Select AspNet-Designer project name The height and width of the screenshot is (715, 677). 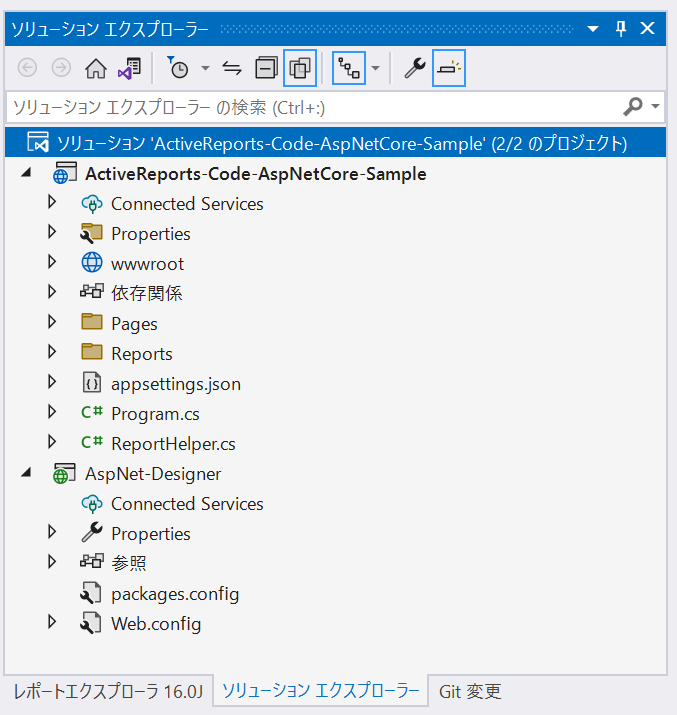[153, 474]
